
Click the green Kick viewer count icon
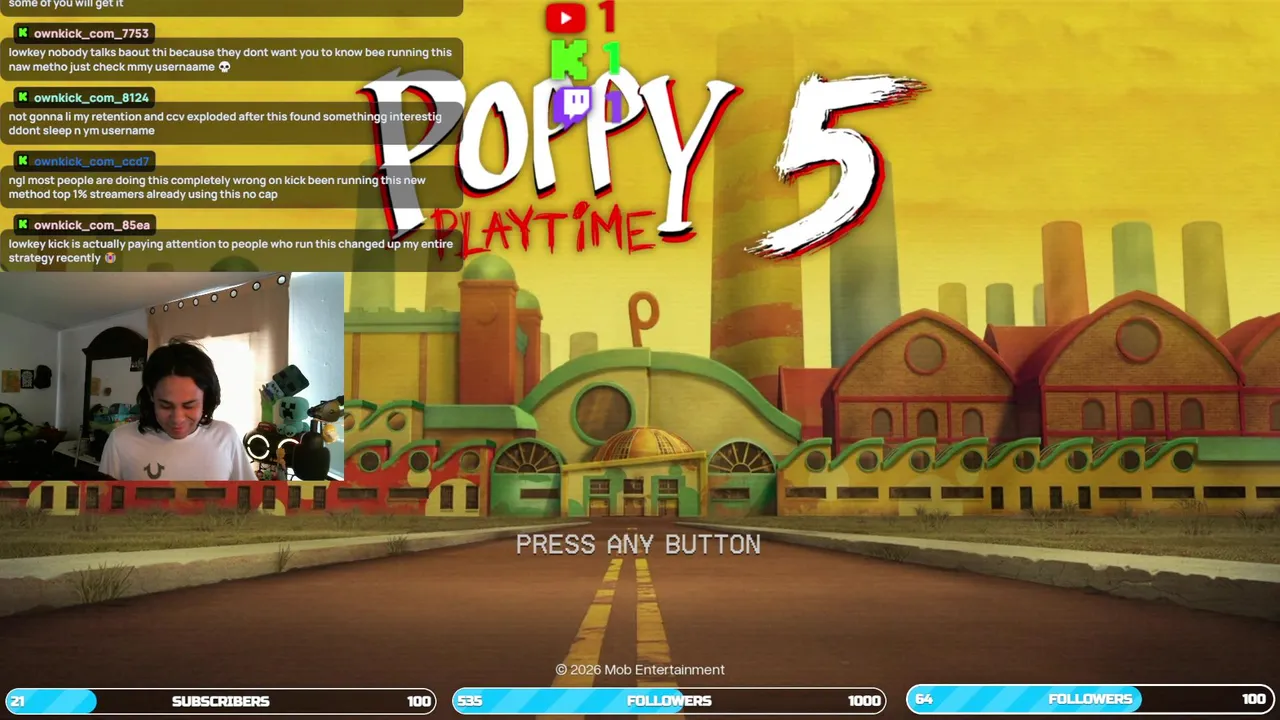569,60
